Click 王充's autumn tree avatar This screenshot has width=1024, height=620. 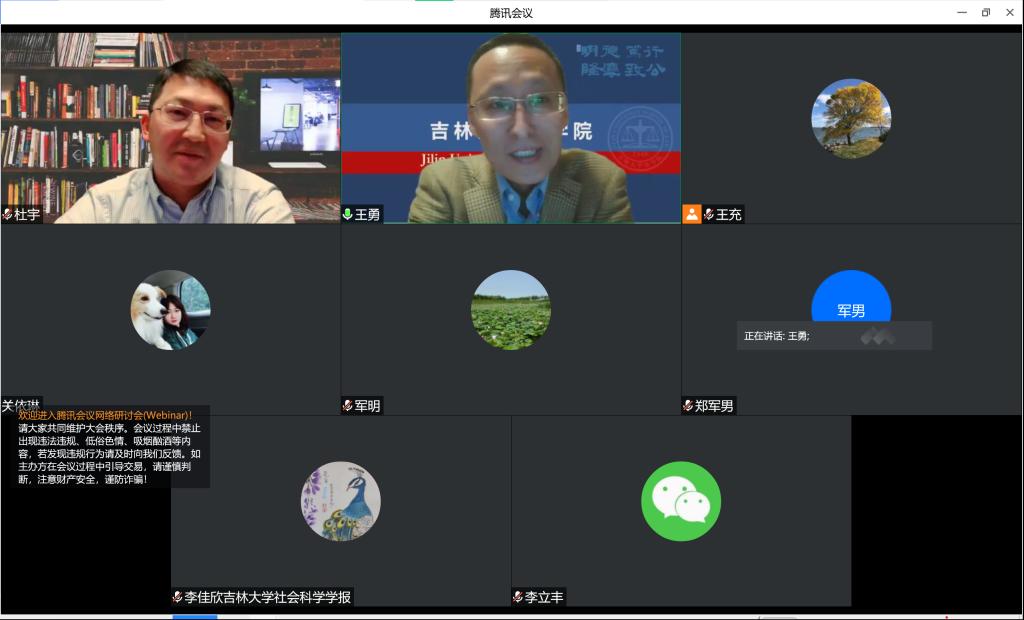tap(851, 119)
